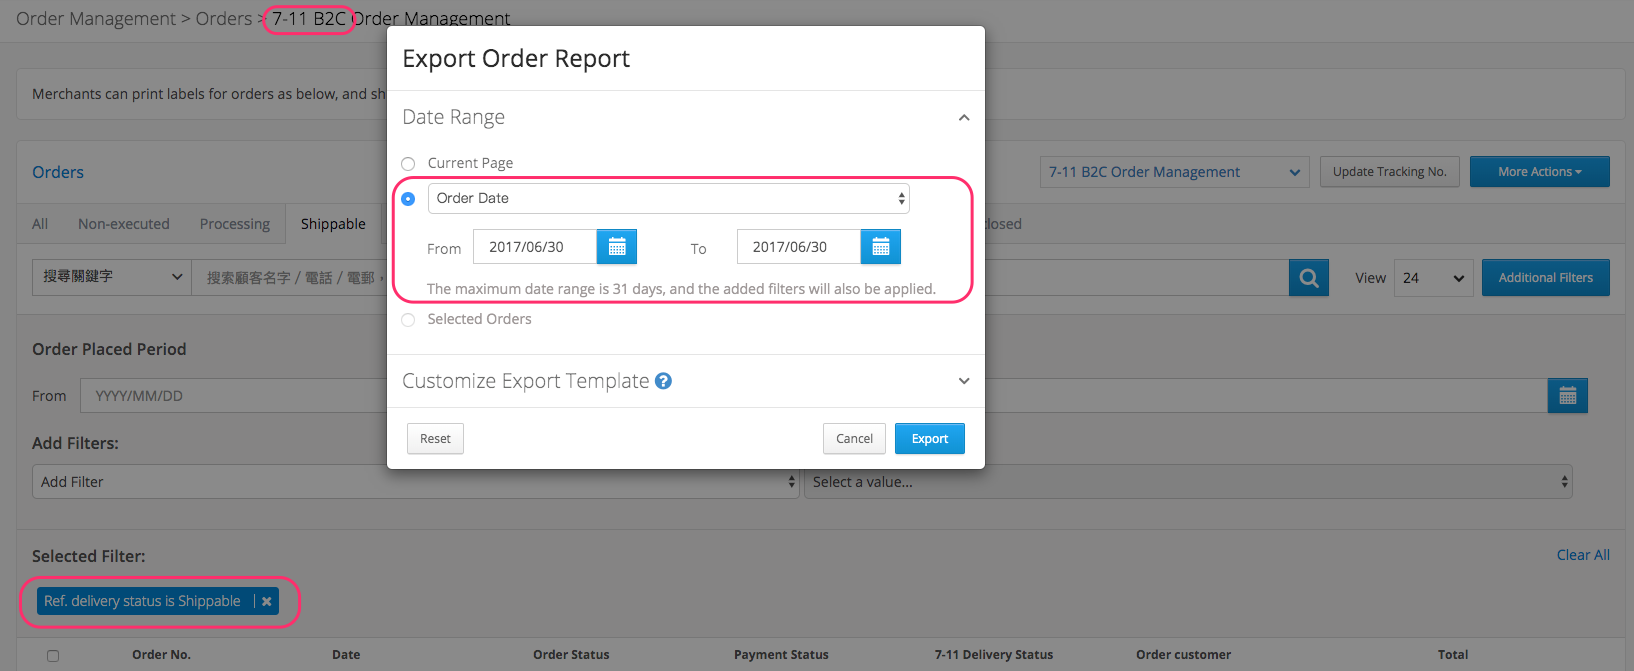Click the Total column header
The image size is (1634, 671).
tap(1453, 655)
